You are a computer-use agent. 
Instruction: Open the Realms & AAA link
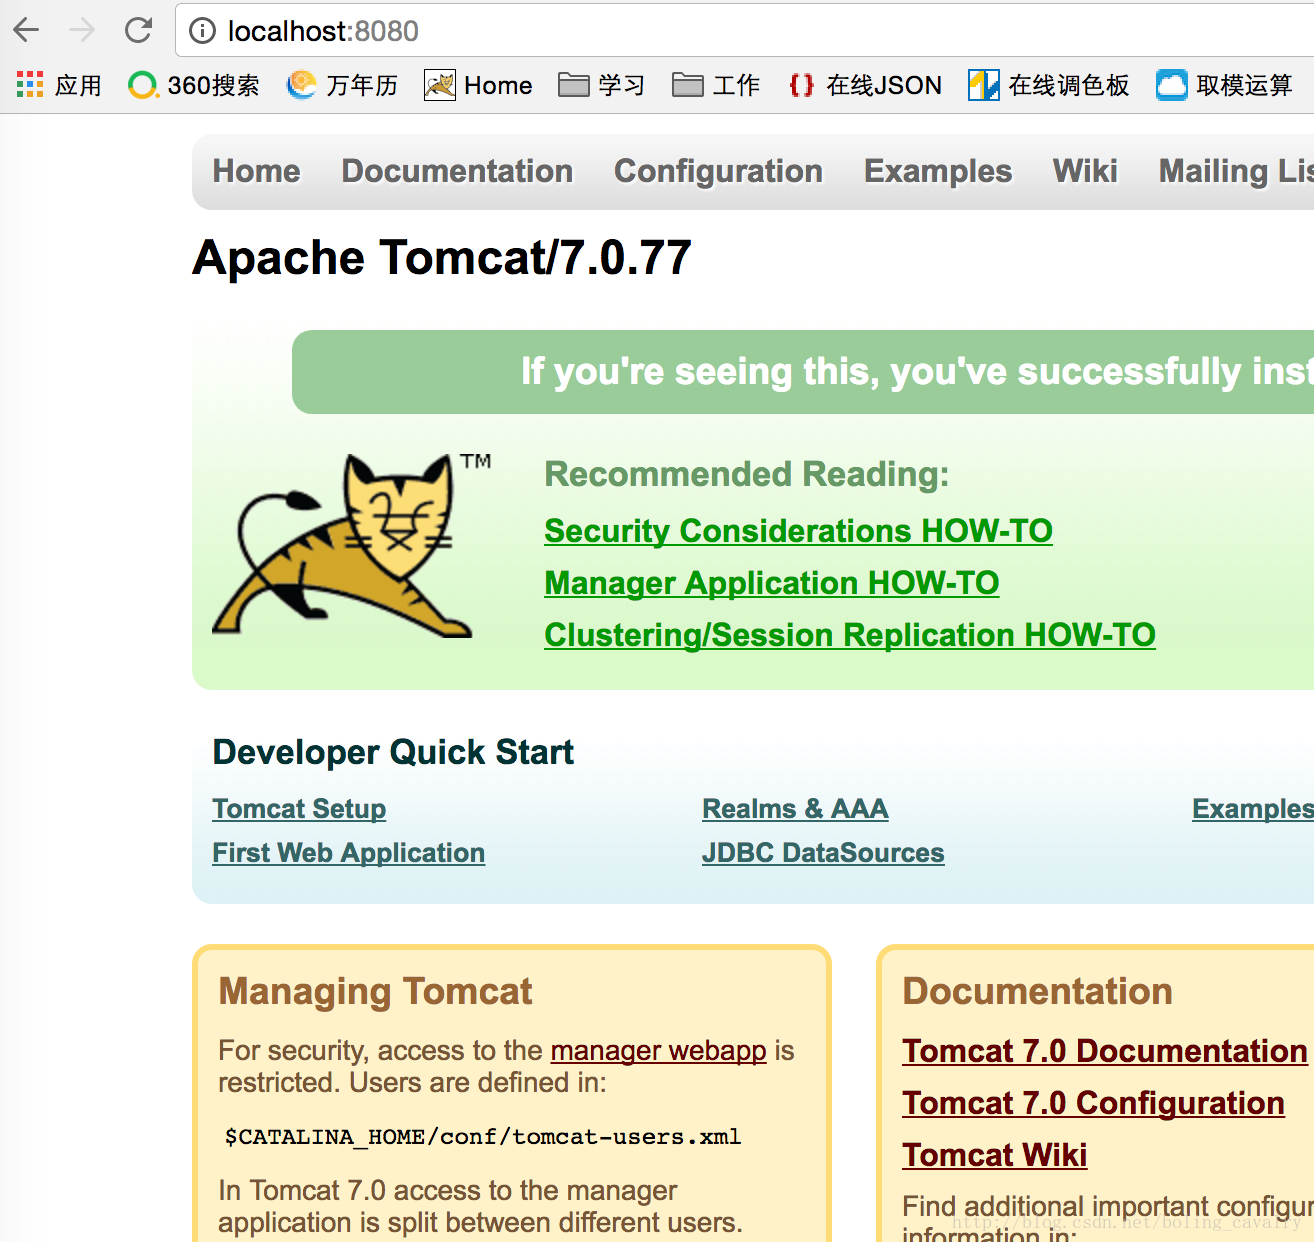click(x=795, y=809)
